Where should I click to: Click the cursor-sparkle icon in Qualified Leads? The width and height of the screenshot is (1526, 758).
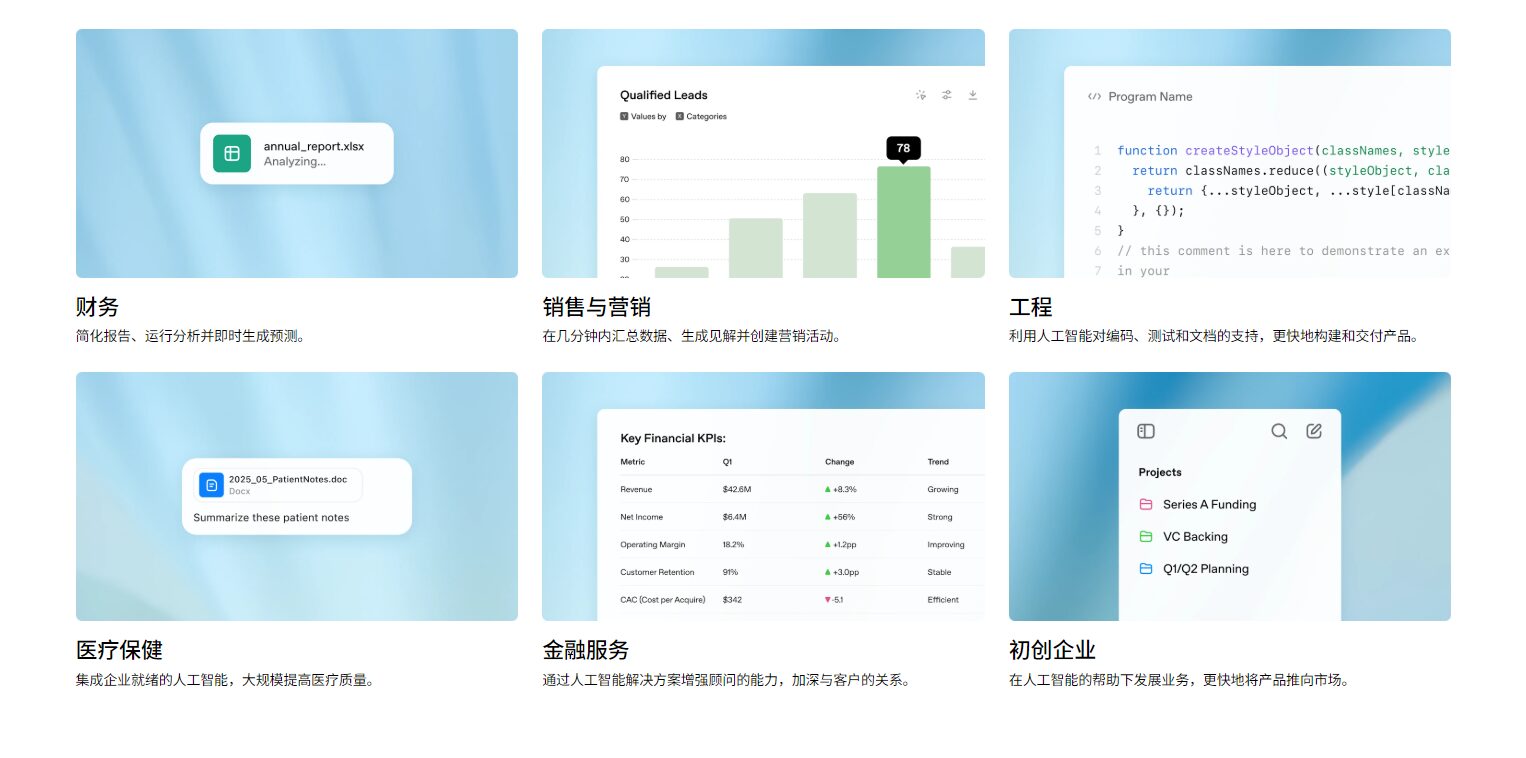(921, 95)
